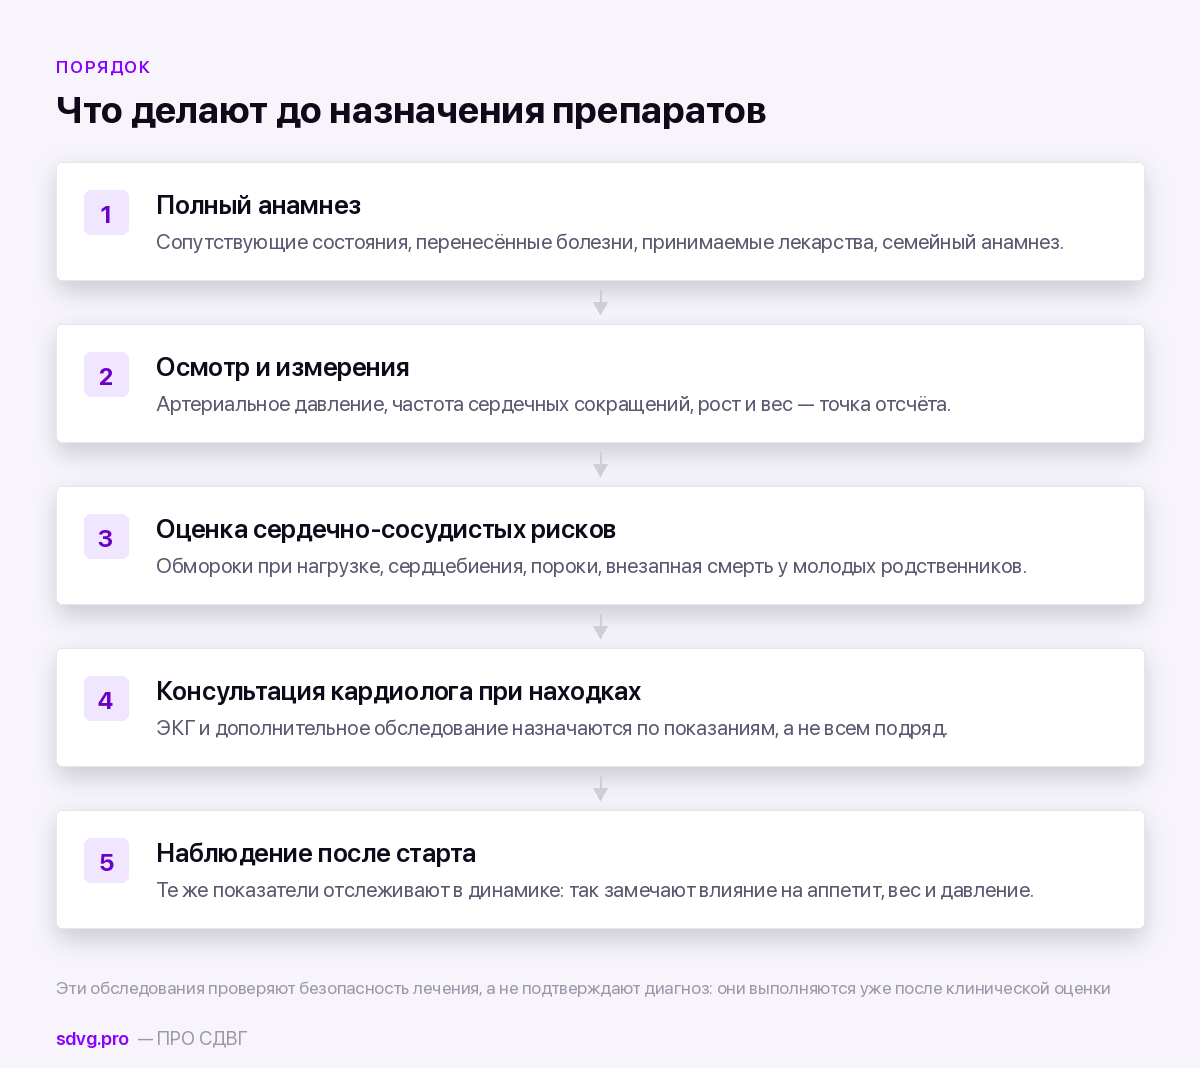
Task: Click heading 'Что делают до назначения препаратов'
Action: pos(411,110)
